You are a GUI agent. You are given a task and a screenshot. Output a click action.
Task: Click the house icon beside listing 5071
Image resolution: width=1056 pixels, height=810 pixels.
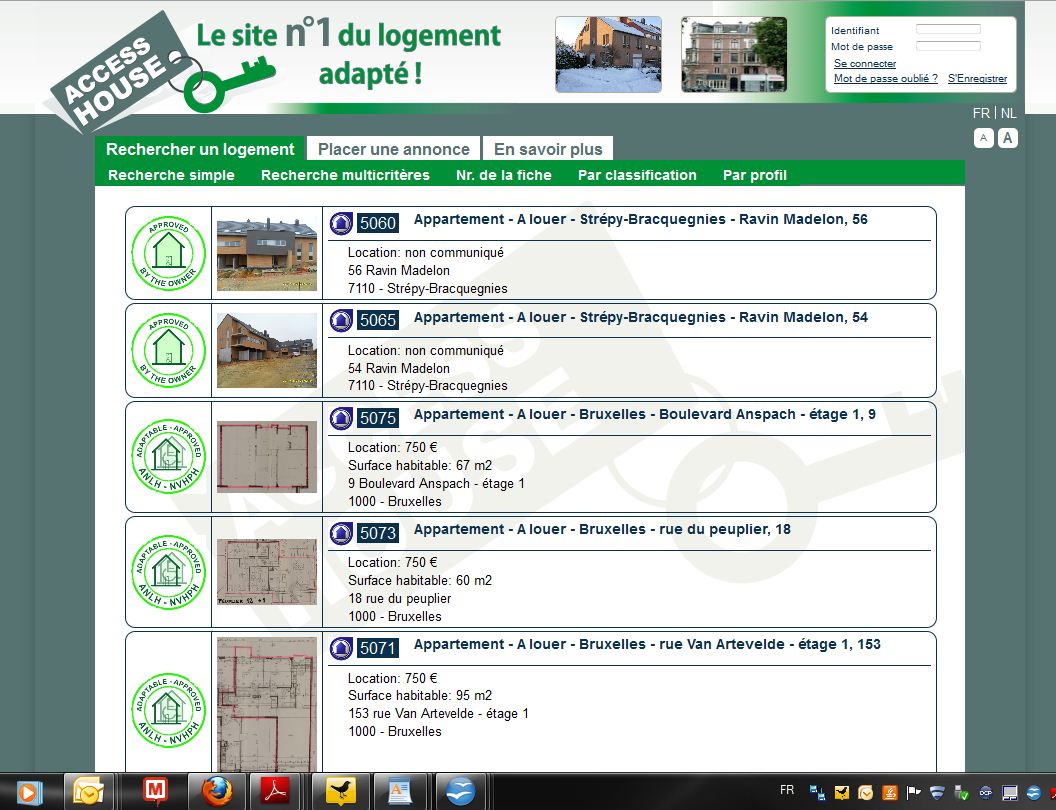(x=341, y=648)
